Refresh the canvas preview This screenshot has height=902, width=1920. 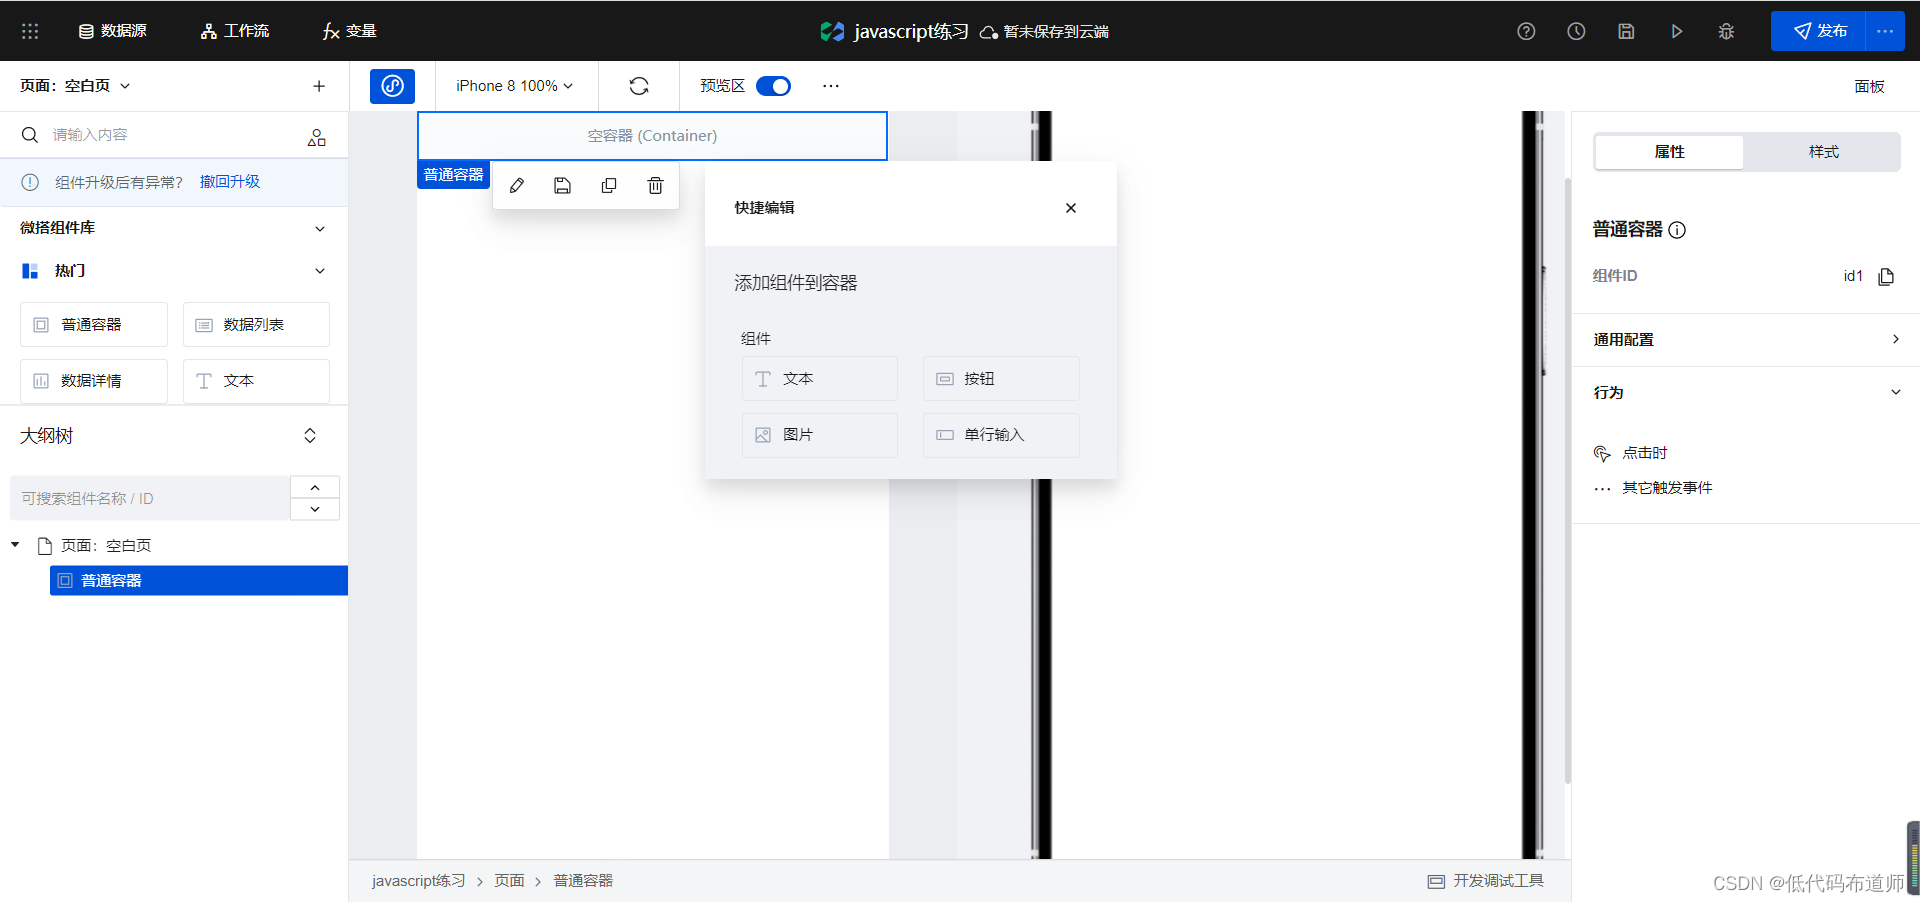pyautogui.click(x=639, y=86)
